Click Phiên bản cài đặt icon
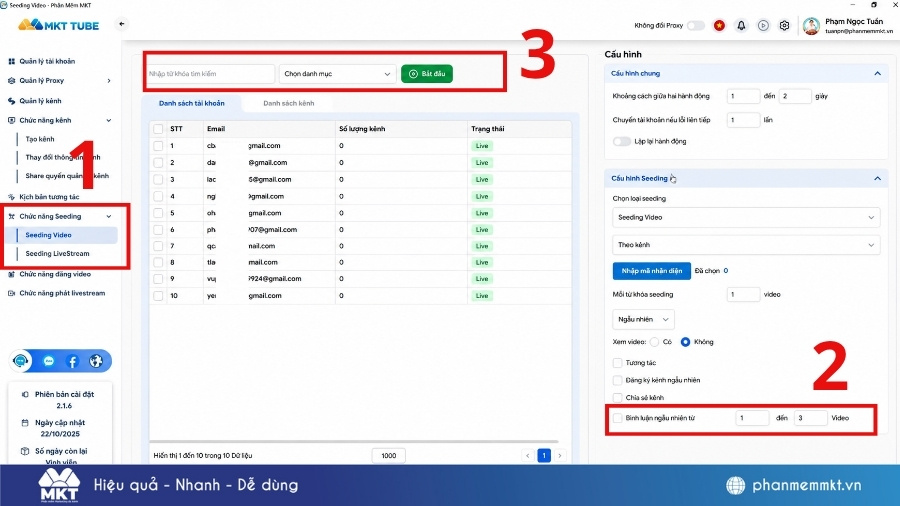 (25, 395)
